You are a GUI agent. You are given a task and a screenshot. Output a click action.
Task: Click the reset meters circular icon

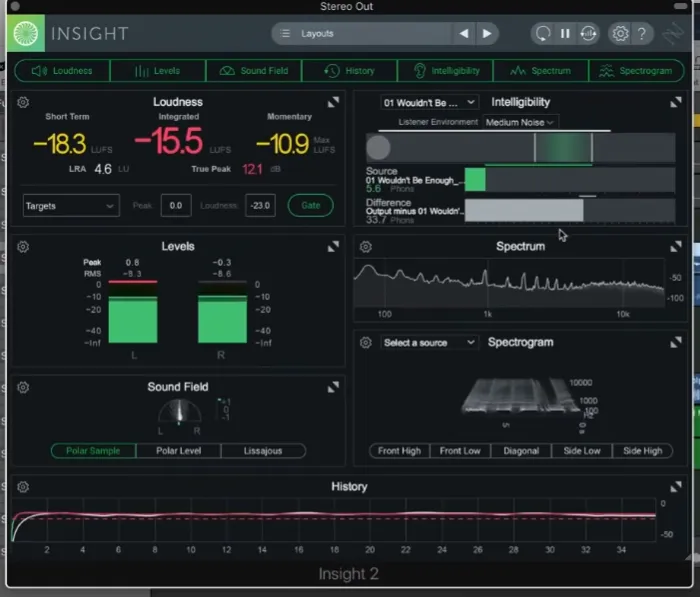[x=543, y=33]
